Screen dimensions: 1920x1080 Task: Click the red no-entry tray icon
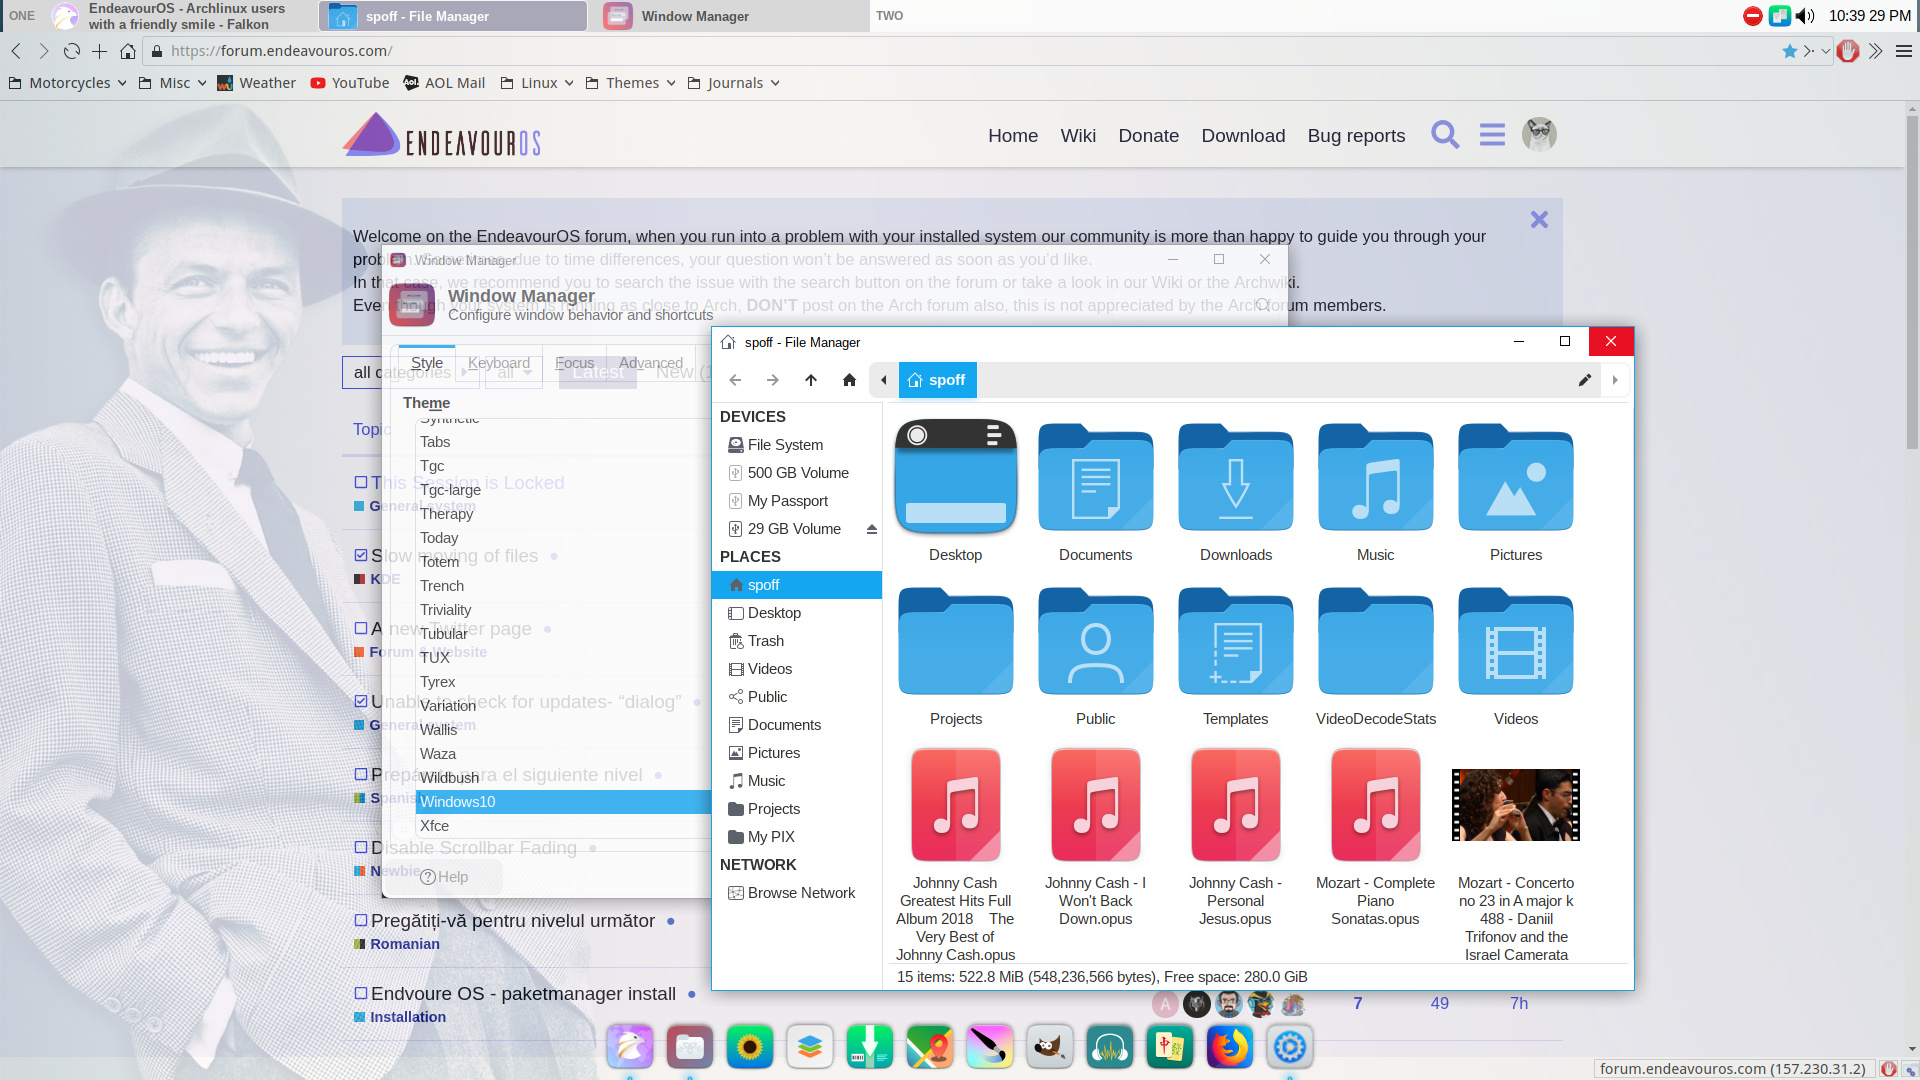coord(1753,16)
